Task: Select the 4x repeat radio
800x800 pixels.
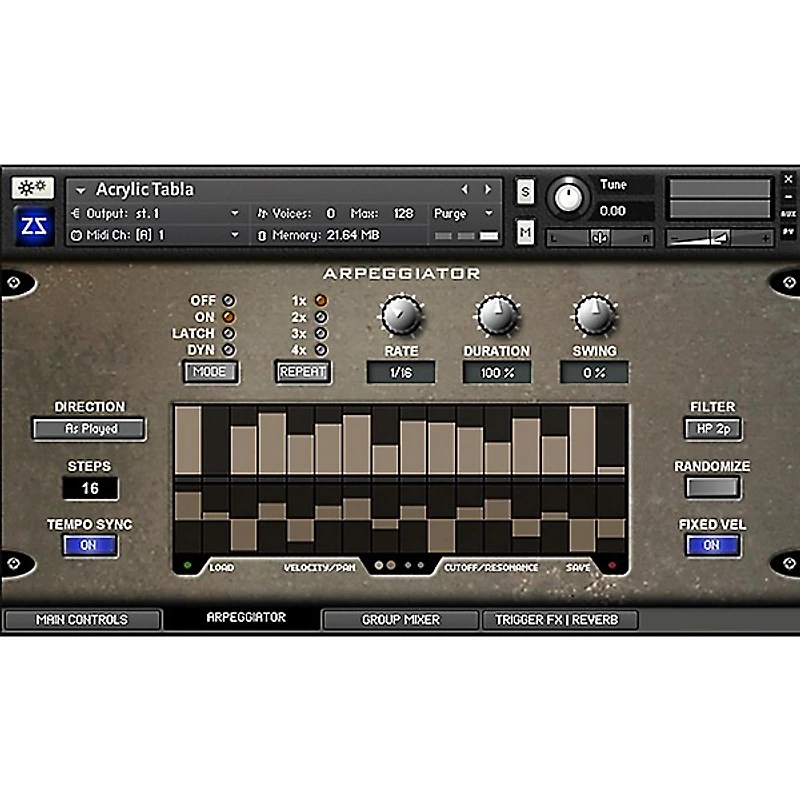Action: coord(321,350)
